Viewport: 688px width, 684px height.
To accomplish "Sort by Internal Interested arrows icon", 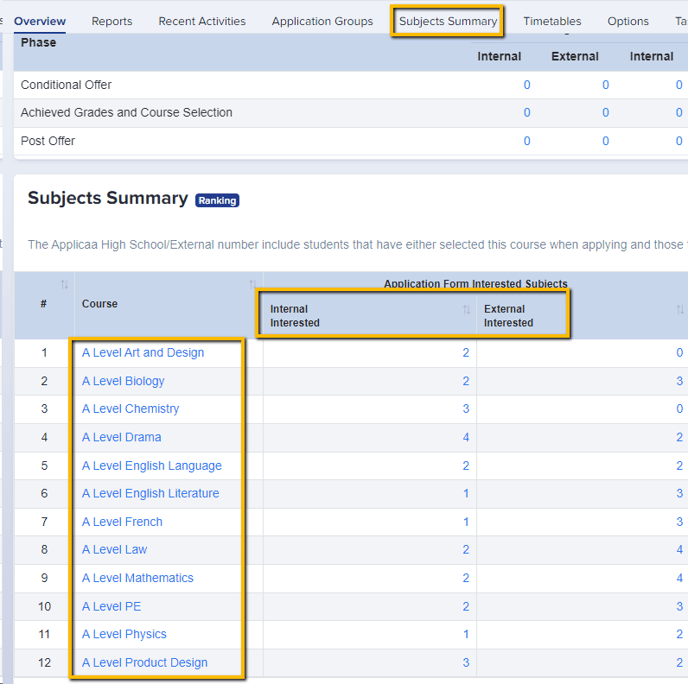I will point(466,310).
